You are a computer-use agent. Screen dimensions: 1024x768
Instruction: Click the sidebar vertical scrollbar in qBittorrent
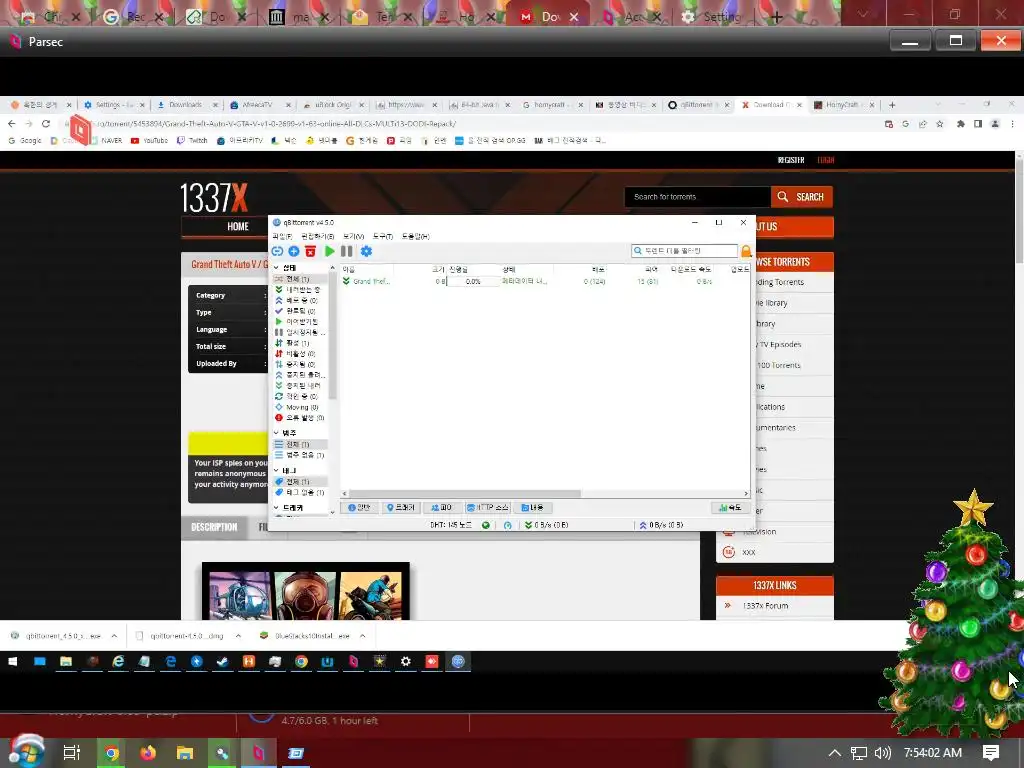[x=332, y=334]
